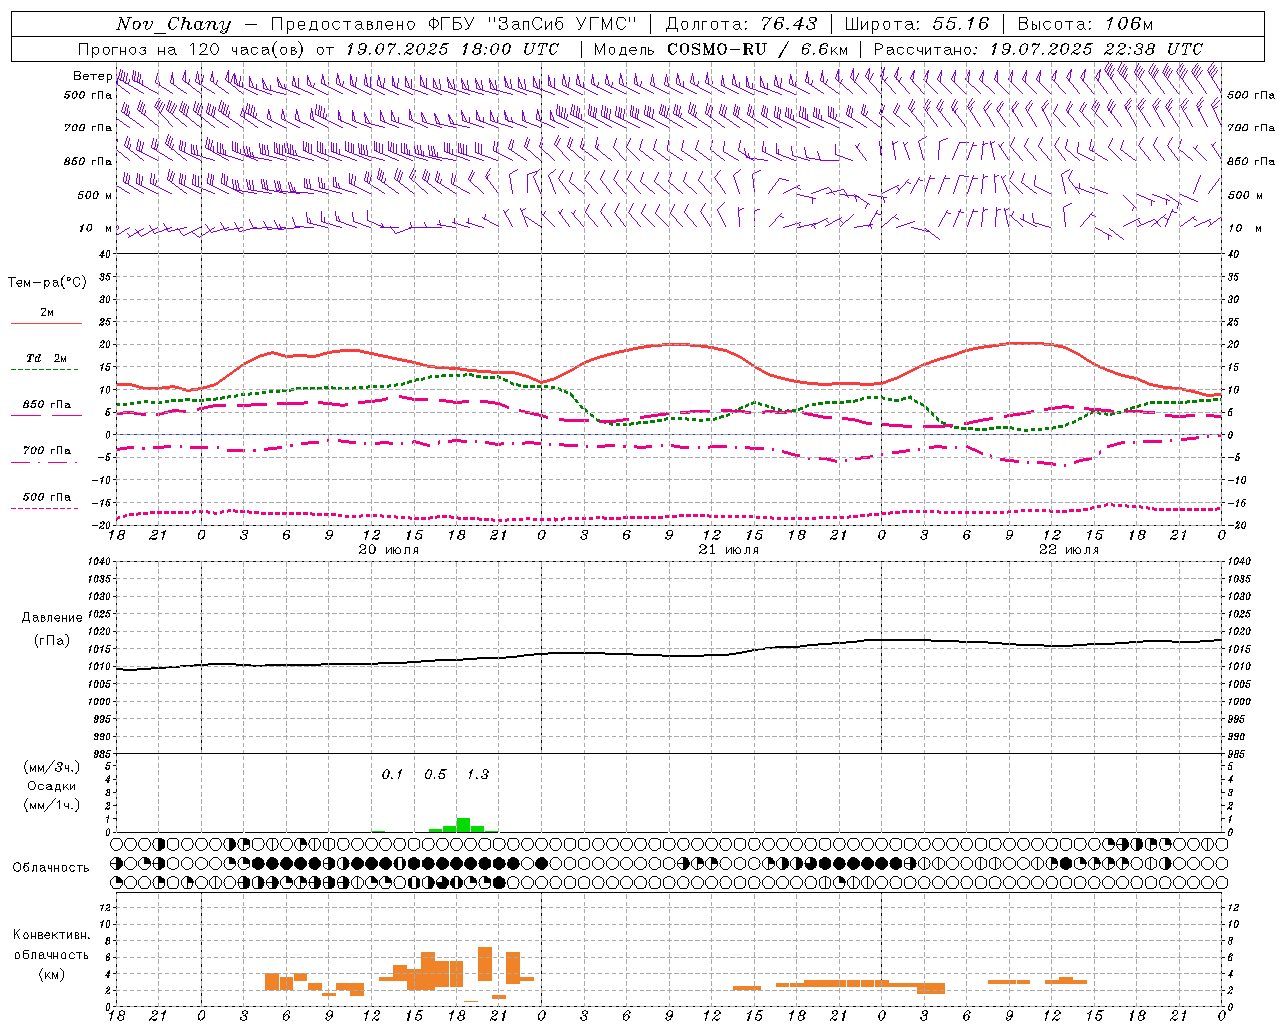Click the "Давление" pressure label
The height and width of the screenshot is (1024, 1280).
pyautogui.click(x=52, y=618)
